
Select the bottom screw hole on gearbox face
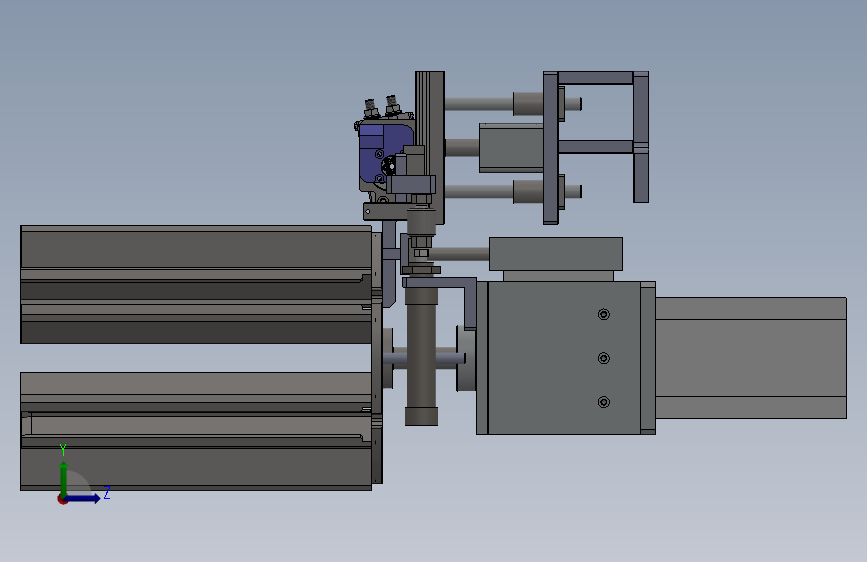point(604,402)
